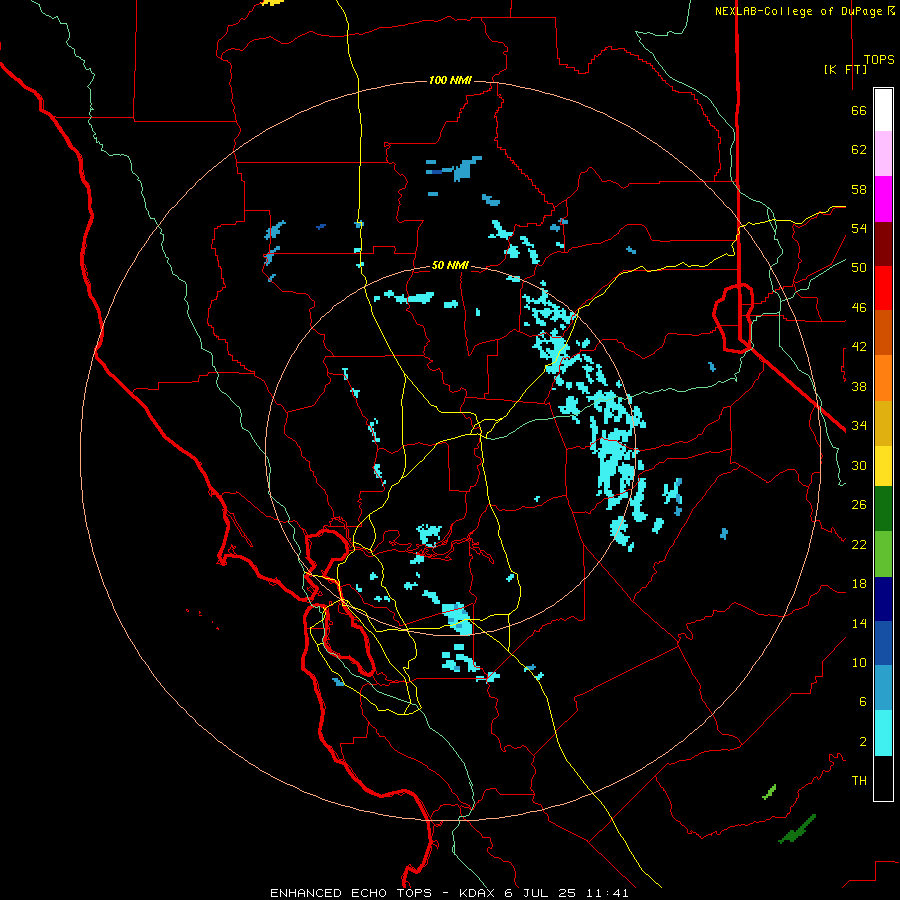The image size is (900, 900).
Task: Click the legend value '62'
Action: point(859,150)
